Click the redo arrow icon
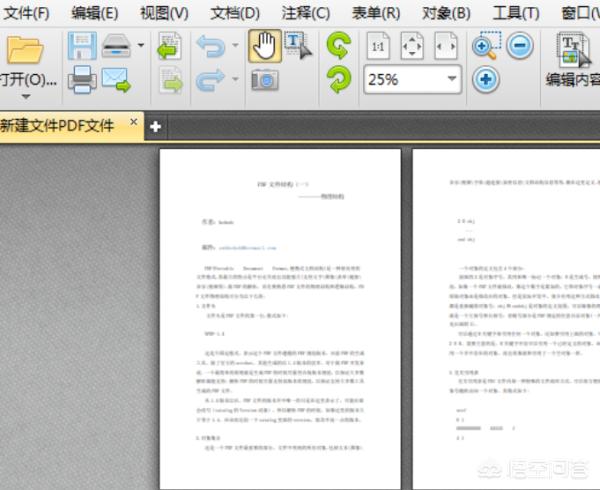 point(210,80)
